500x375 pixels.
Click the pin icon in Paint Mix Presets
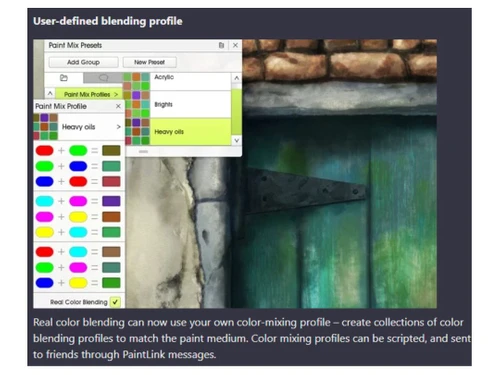tap(221, 45)
